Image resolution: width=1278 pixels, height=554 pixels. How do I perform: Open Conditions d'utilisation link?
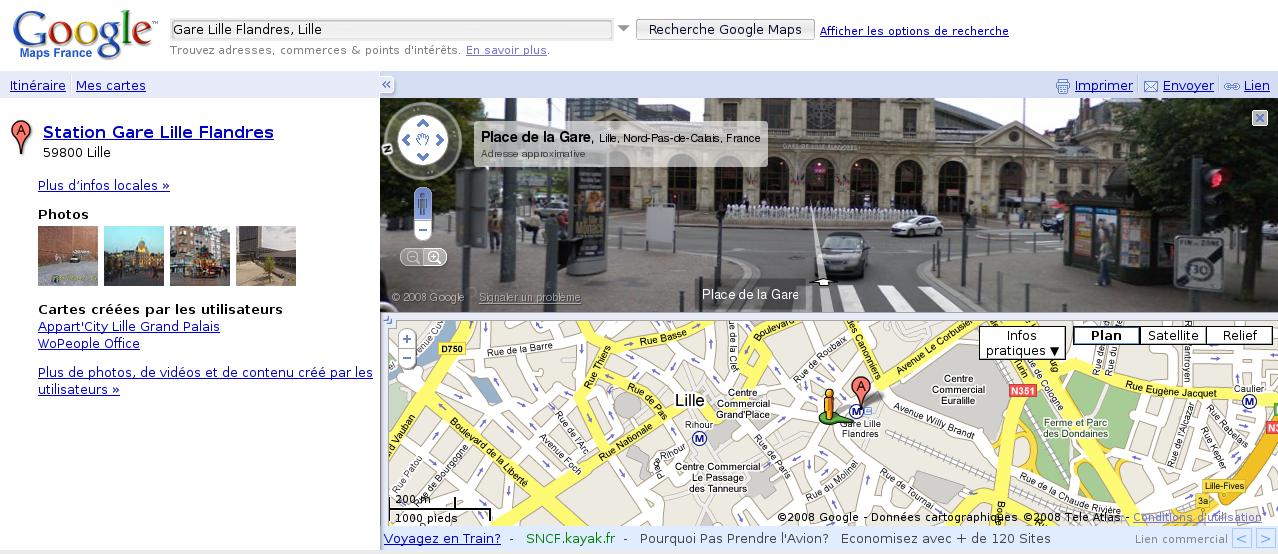point(1198,517)
